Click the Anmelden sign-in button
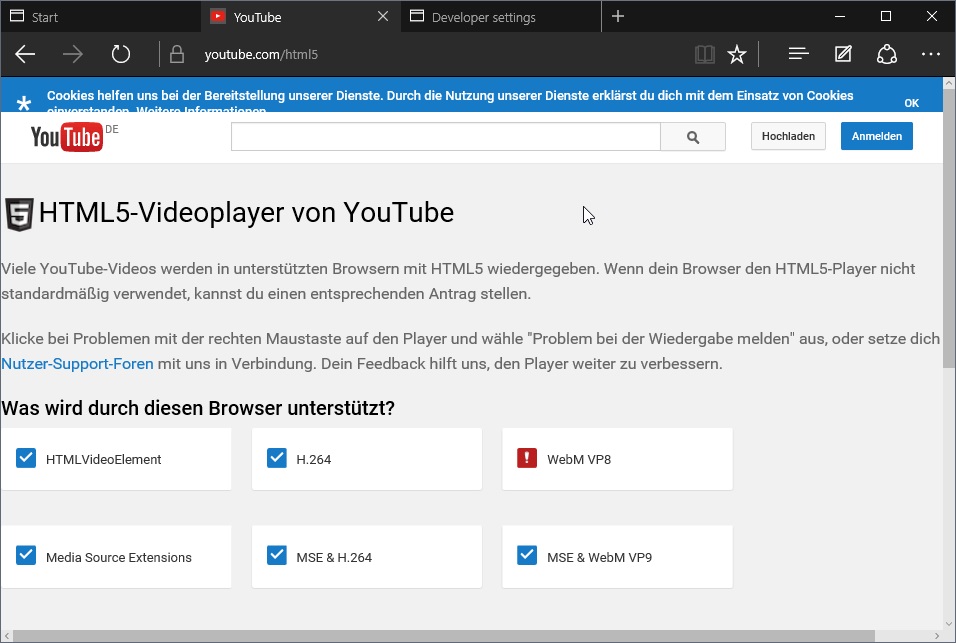The height and width of the screenshot is (643, 956). tap(877, 136)
